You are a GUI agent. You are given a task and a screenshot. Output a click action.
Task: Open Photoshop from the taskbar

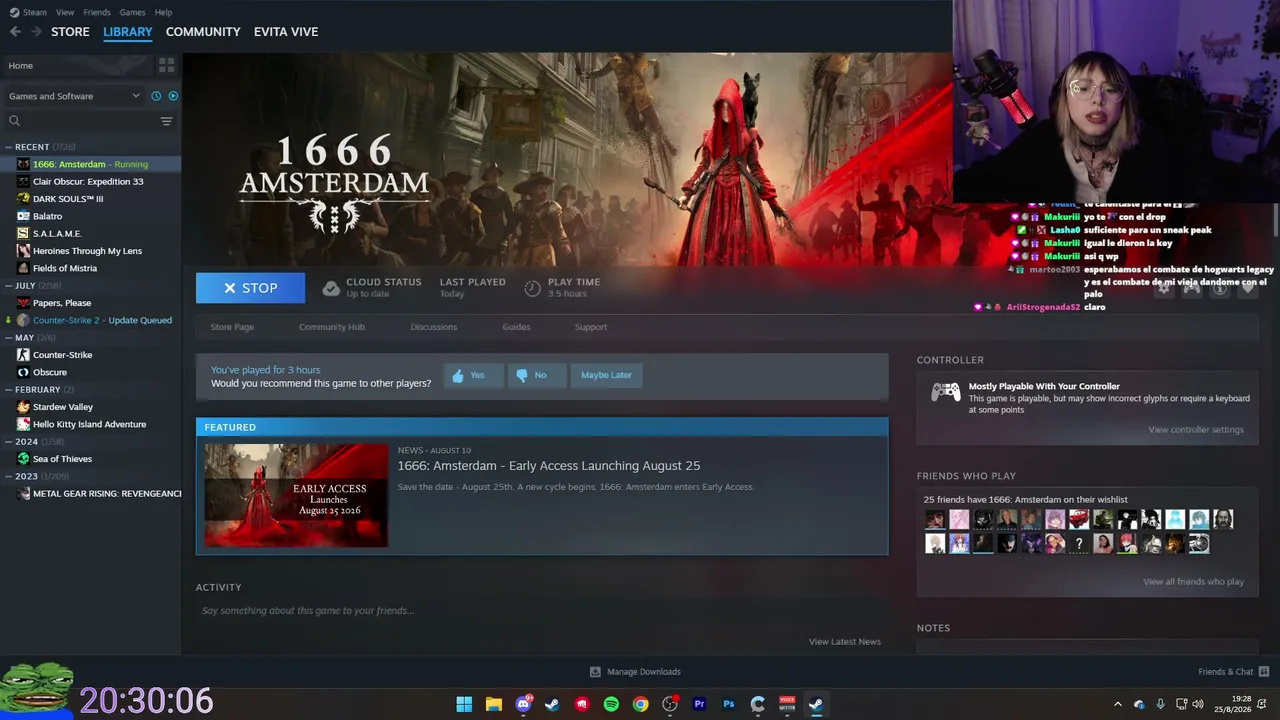click(x=728, y=704)
